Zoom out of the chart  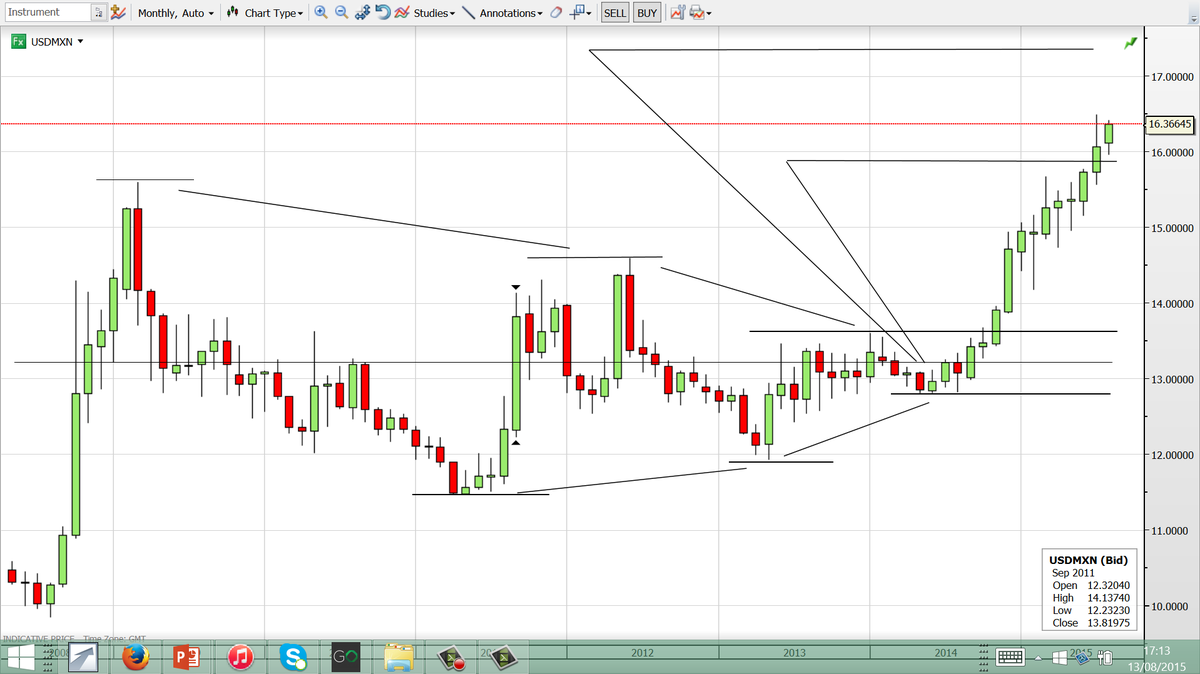341,13
